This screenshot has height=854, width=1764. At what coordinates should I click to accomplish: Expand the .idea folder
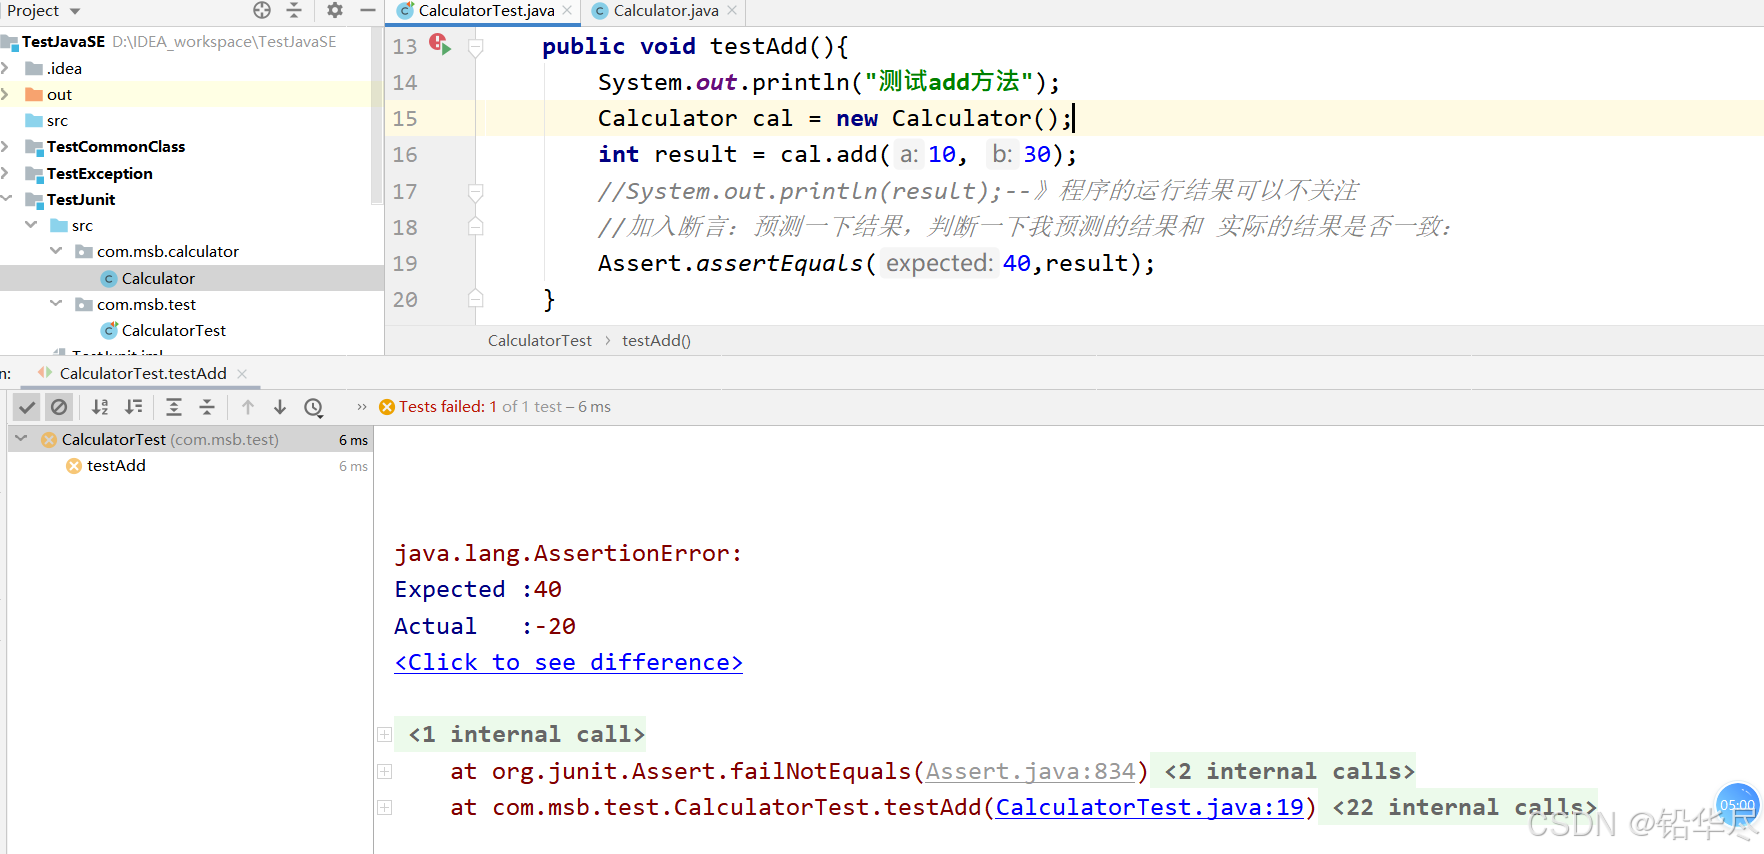(6, 68)
